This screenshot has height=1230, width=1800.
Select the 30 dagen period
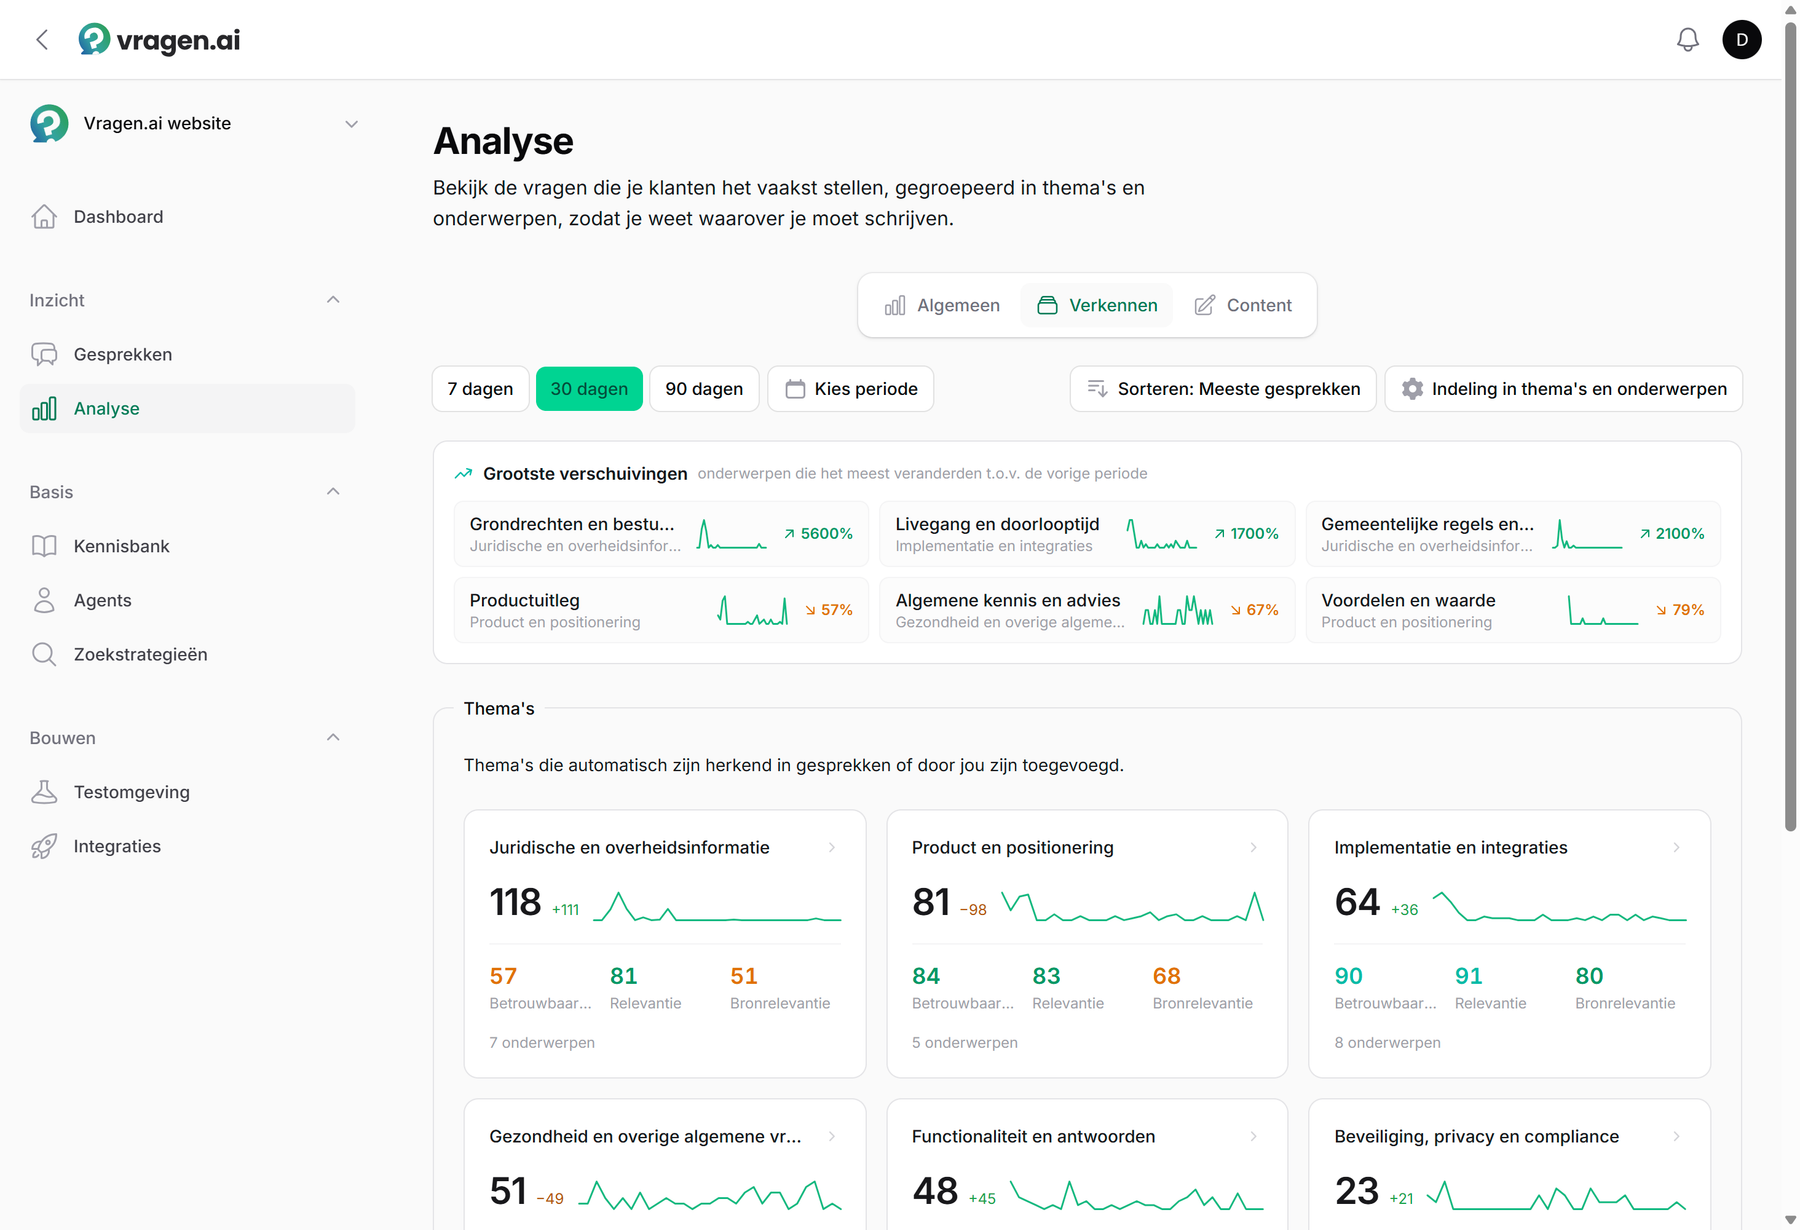pos(589,390)
